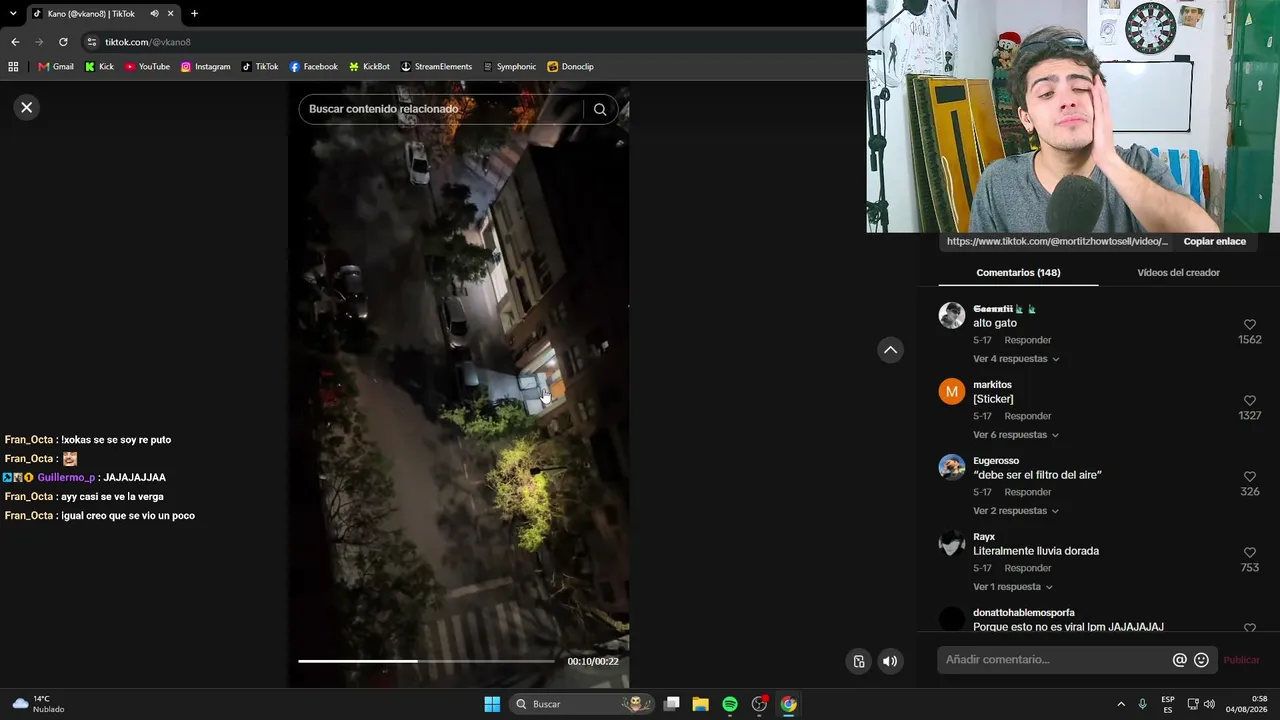This screenshot has height=720, width=1280.
Task: Reply to the Eugerosso comment
Action: click(x=1028, y=492)
